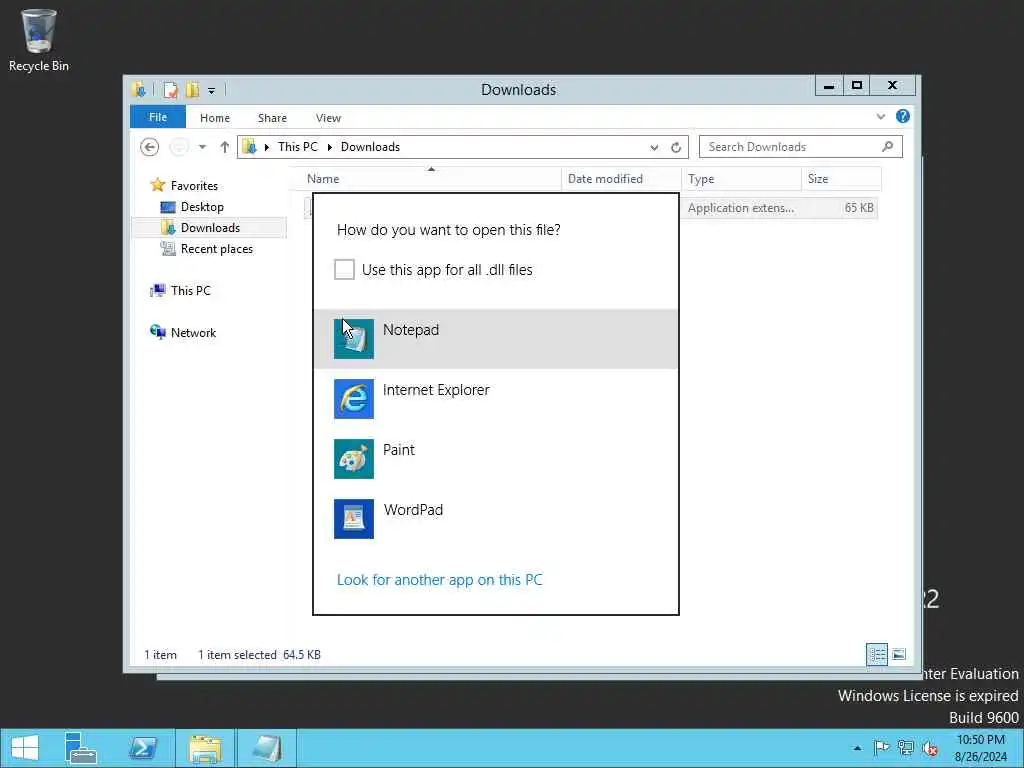Expand the ribbon with the chevron
This screenshot has height=768, width=1024.
point(880,117)
